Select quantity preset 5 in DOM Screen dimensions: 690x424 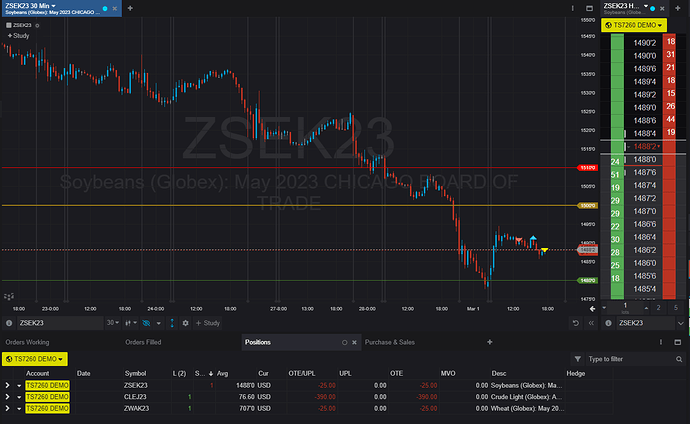point(676,307)
